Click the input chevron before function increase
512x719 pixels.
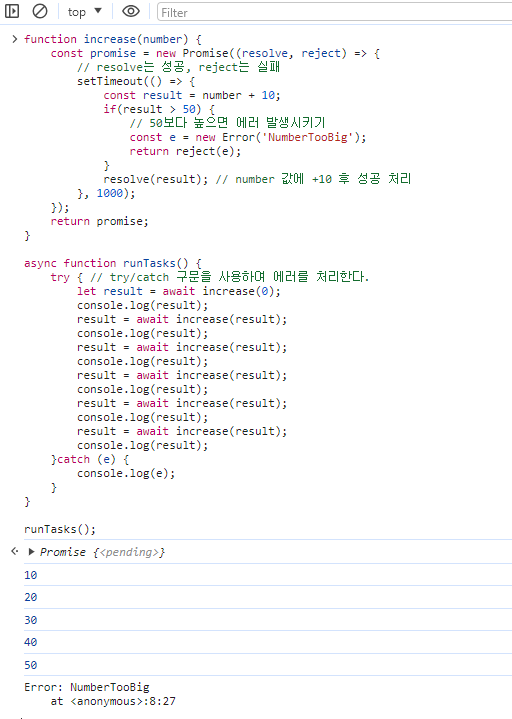pos(15,39)
